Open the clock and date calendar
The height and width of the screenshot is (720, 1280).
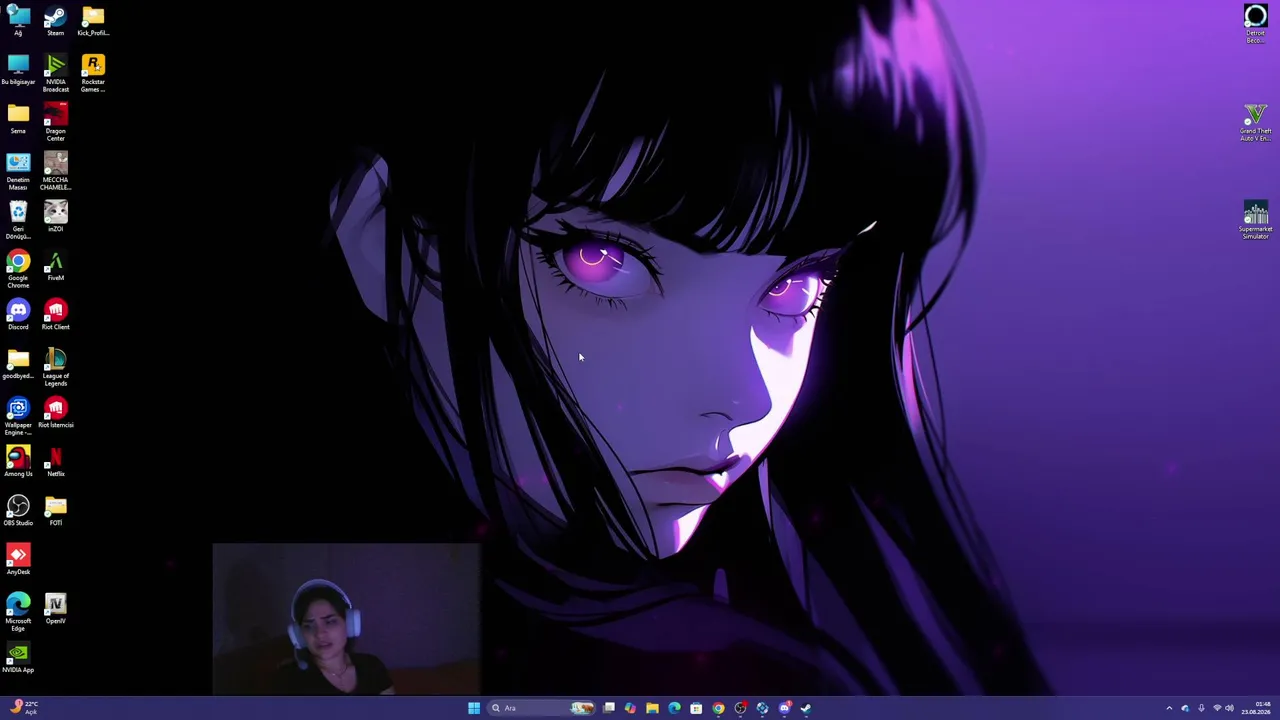(x=1256, y=708)
